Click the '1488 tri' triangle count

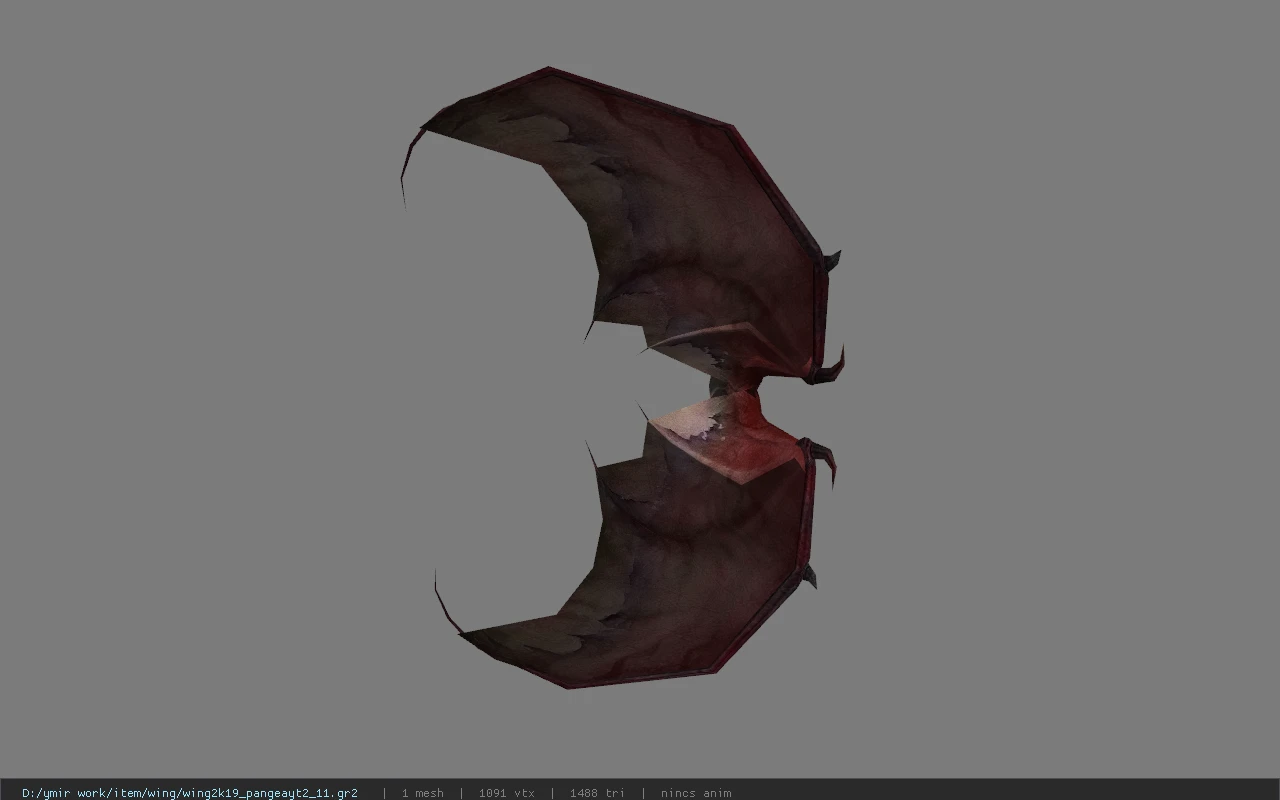click(597, 793)
